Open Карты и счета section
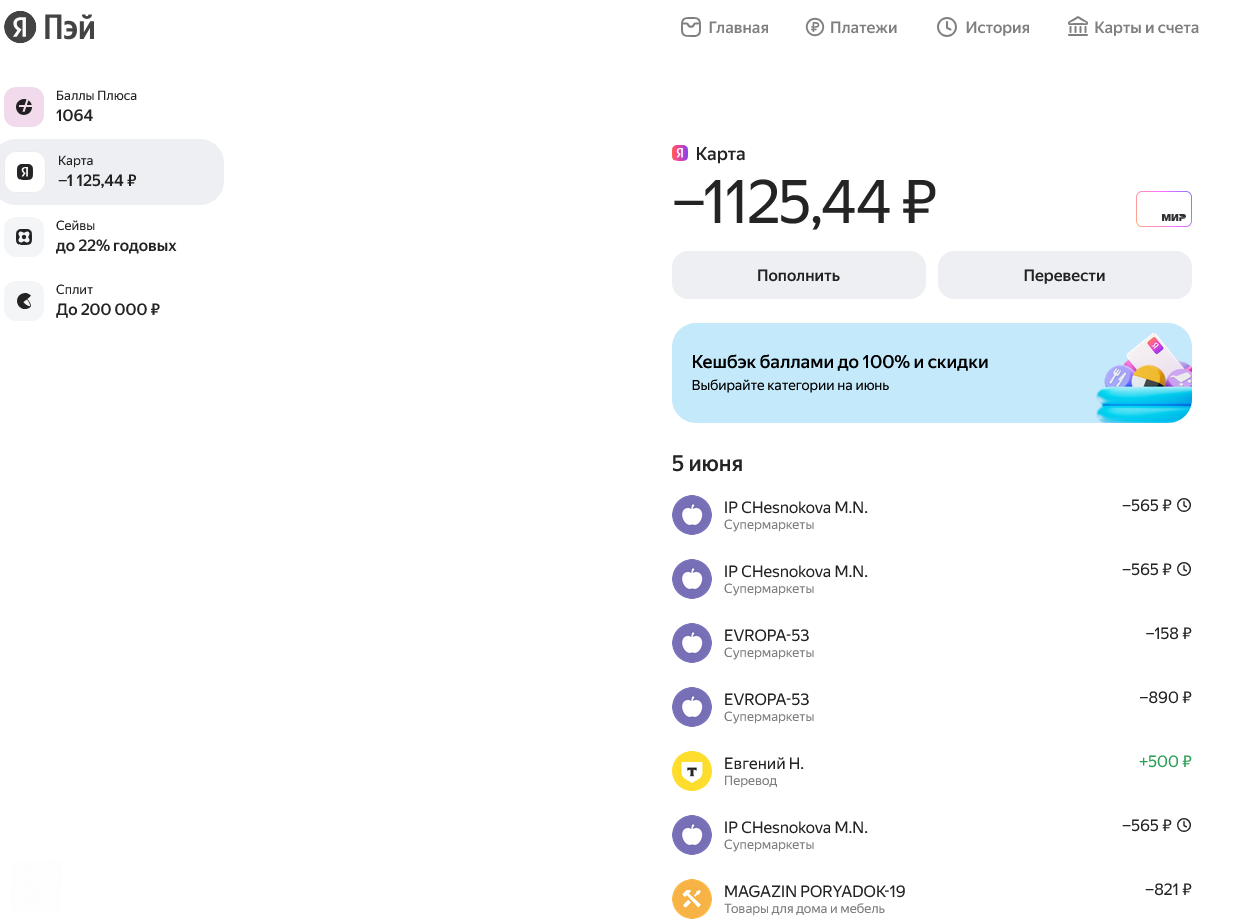This screenshot has width=1252, height=920. [1133, 27]
